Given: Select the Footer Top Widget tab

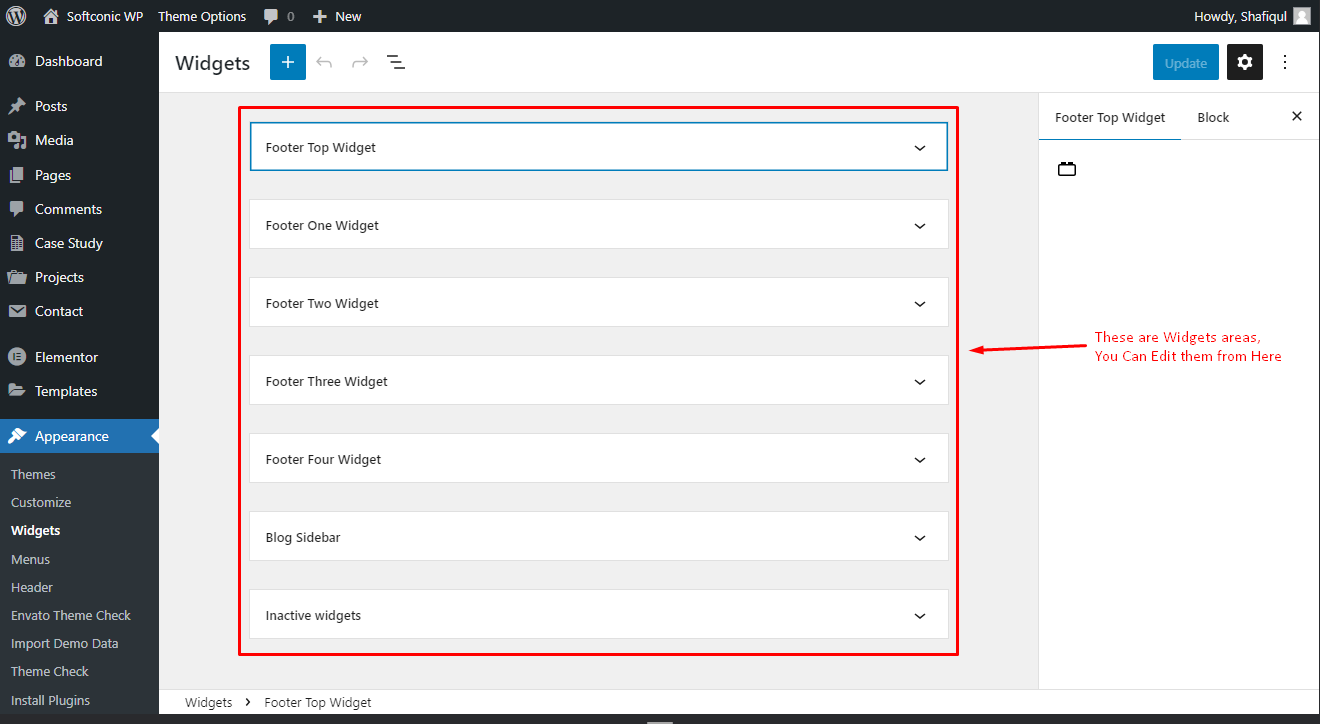Looking at the screenshot, I should pos(1110,117).
